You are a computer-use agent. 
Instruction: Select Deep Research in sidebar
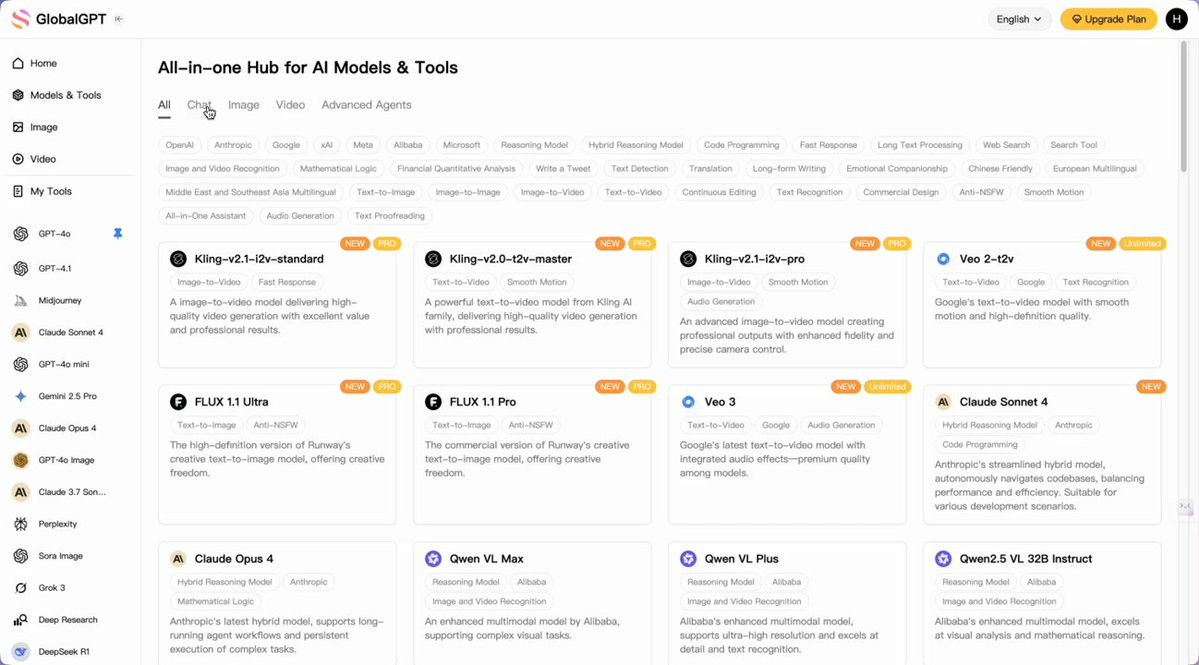click(68, 620)
